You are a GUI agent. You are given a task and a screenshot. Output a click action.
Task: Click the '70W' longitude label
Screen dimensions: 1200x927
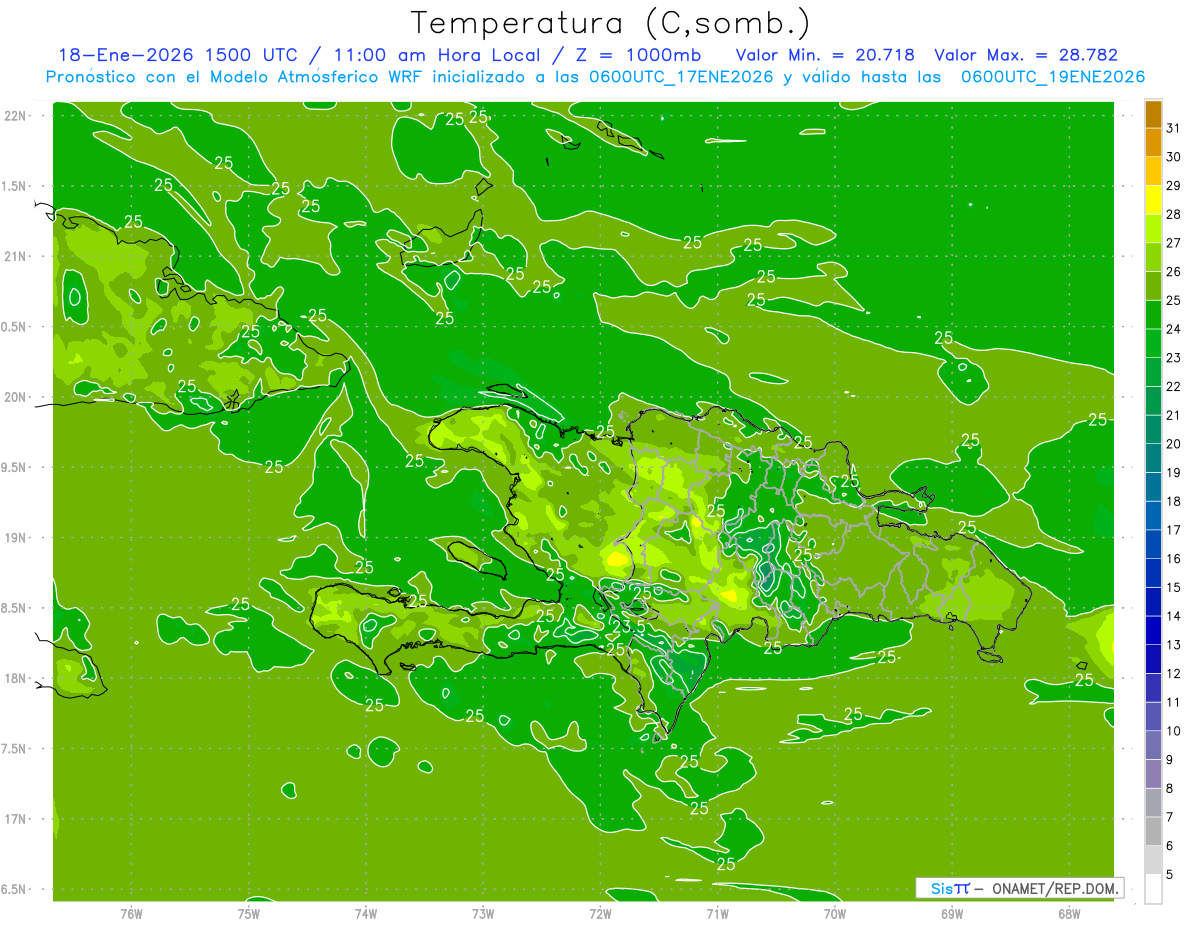(x=835, y=913)
